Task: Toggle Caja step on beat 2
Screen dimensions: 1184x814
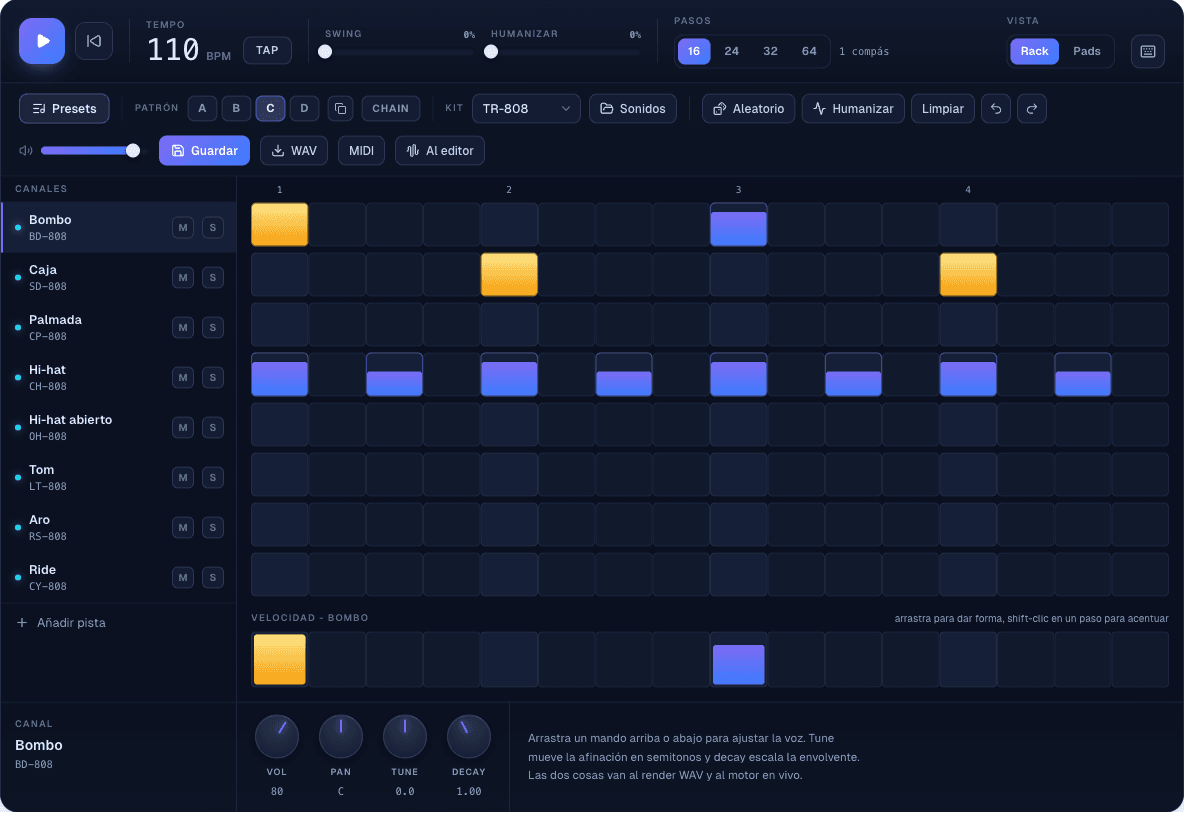Action: click(x=509, y=274)
